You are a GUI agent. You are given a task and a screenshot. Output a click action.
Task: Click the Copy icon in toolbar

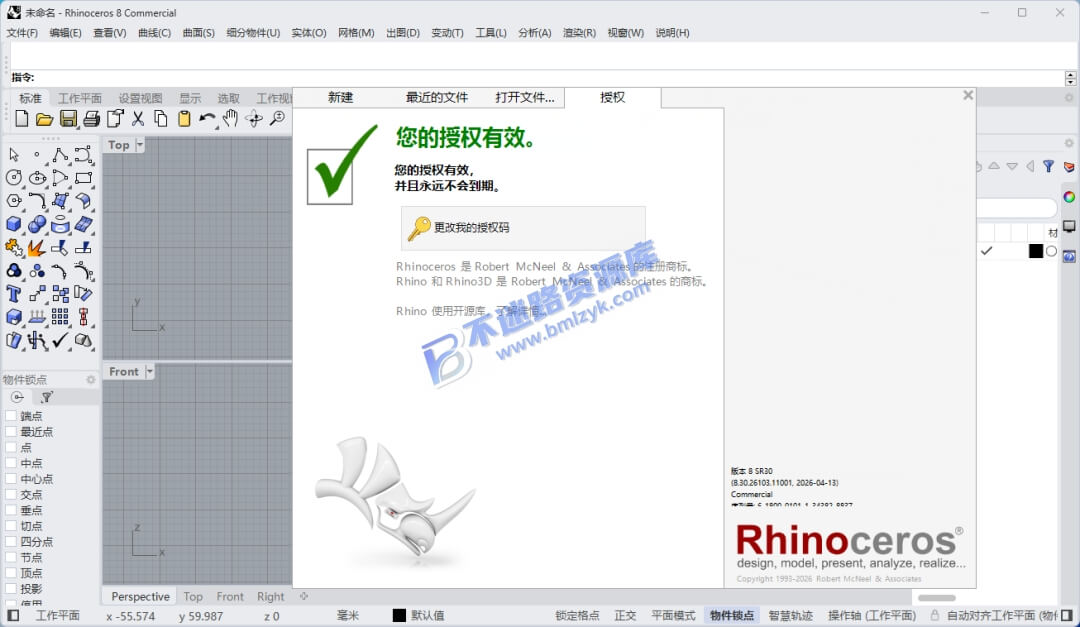[x=160, y=119]
